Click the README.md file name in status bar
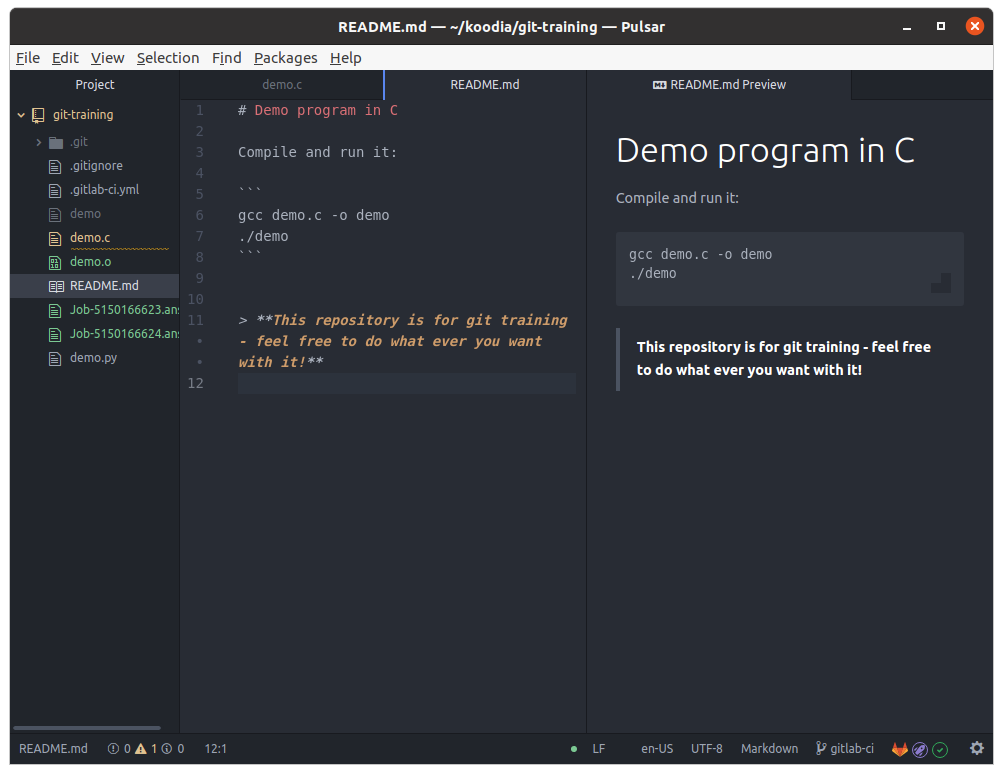This screenshot has width=1003, height=774. [53, 748]
